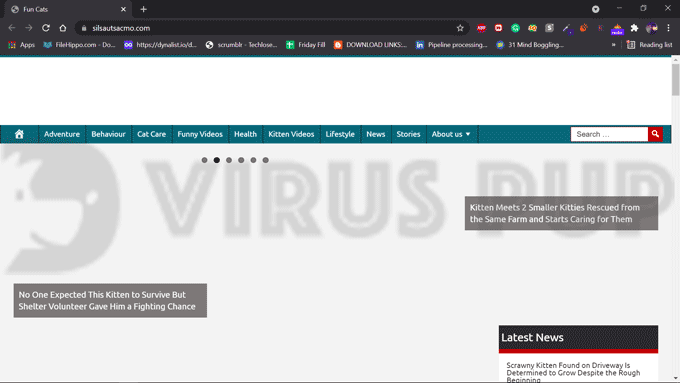This screenshot has width=680, height=383.
Task: Open the Apps bookmarks shortcut
Action: (x=22, y=45)
